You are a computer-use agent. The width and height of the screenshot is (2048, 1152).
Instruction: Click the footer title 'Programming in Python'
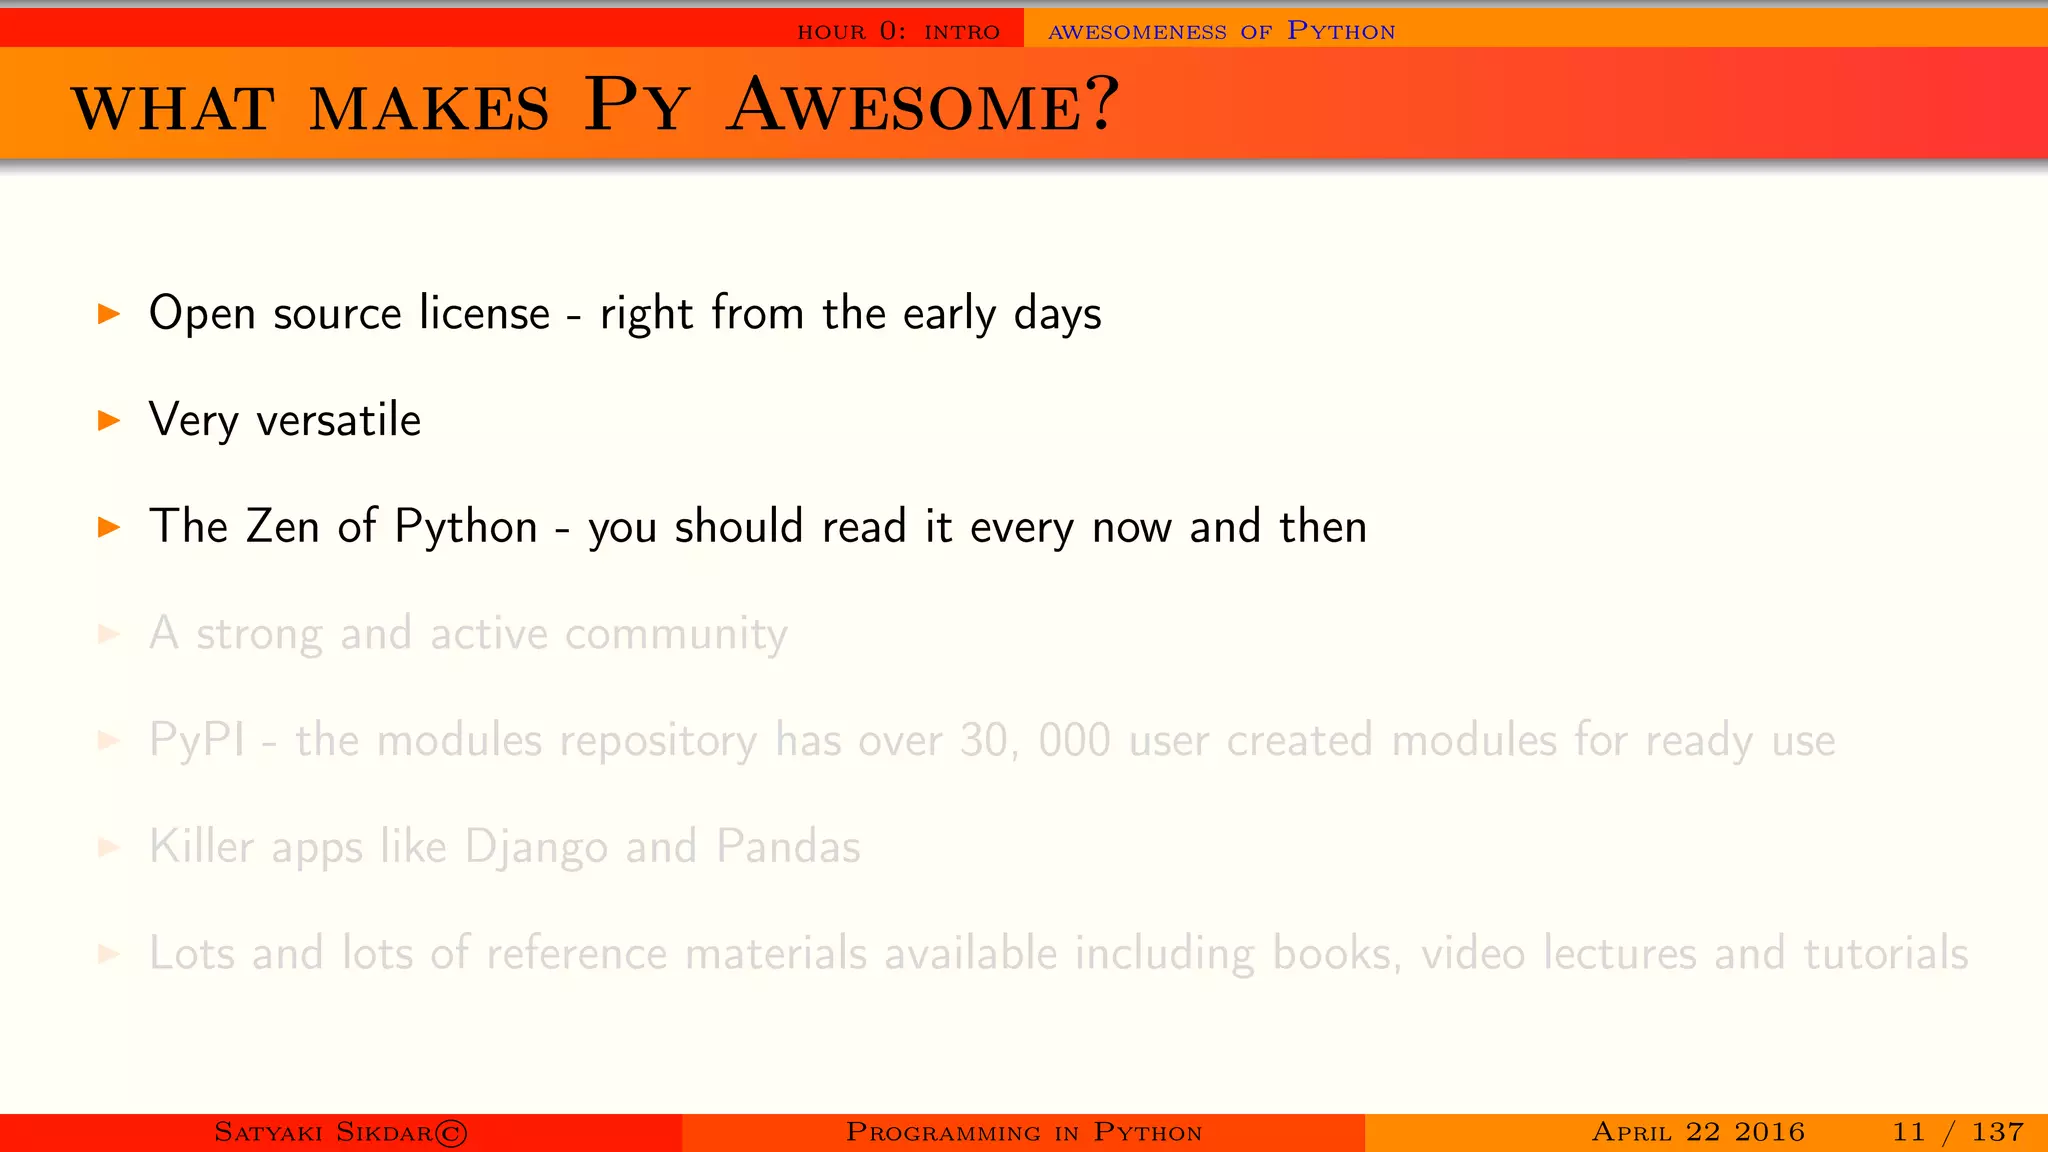(1024, 1132)
